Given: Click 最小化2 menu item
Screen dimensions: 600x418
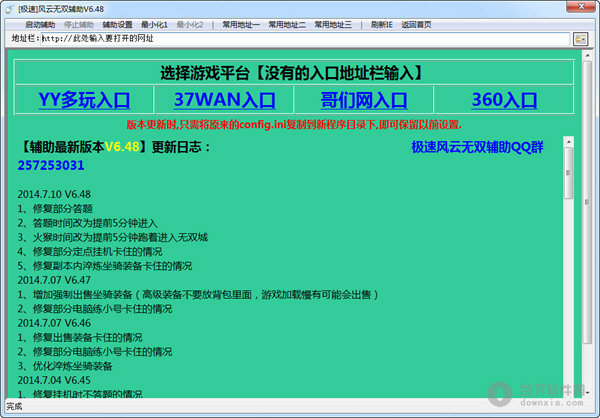Looking at the screenshot, I should click(190, 25).
